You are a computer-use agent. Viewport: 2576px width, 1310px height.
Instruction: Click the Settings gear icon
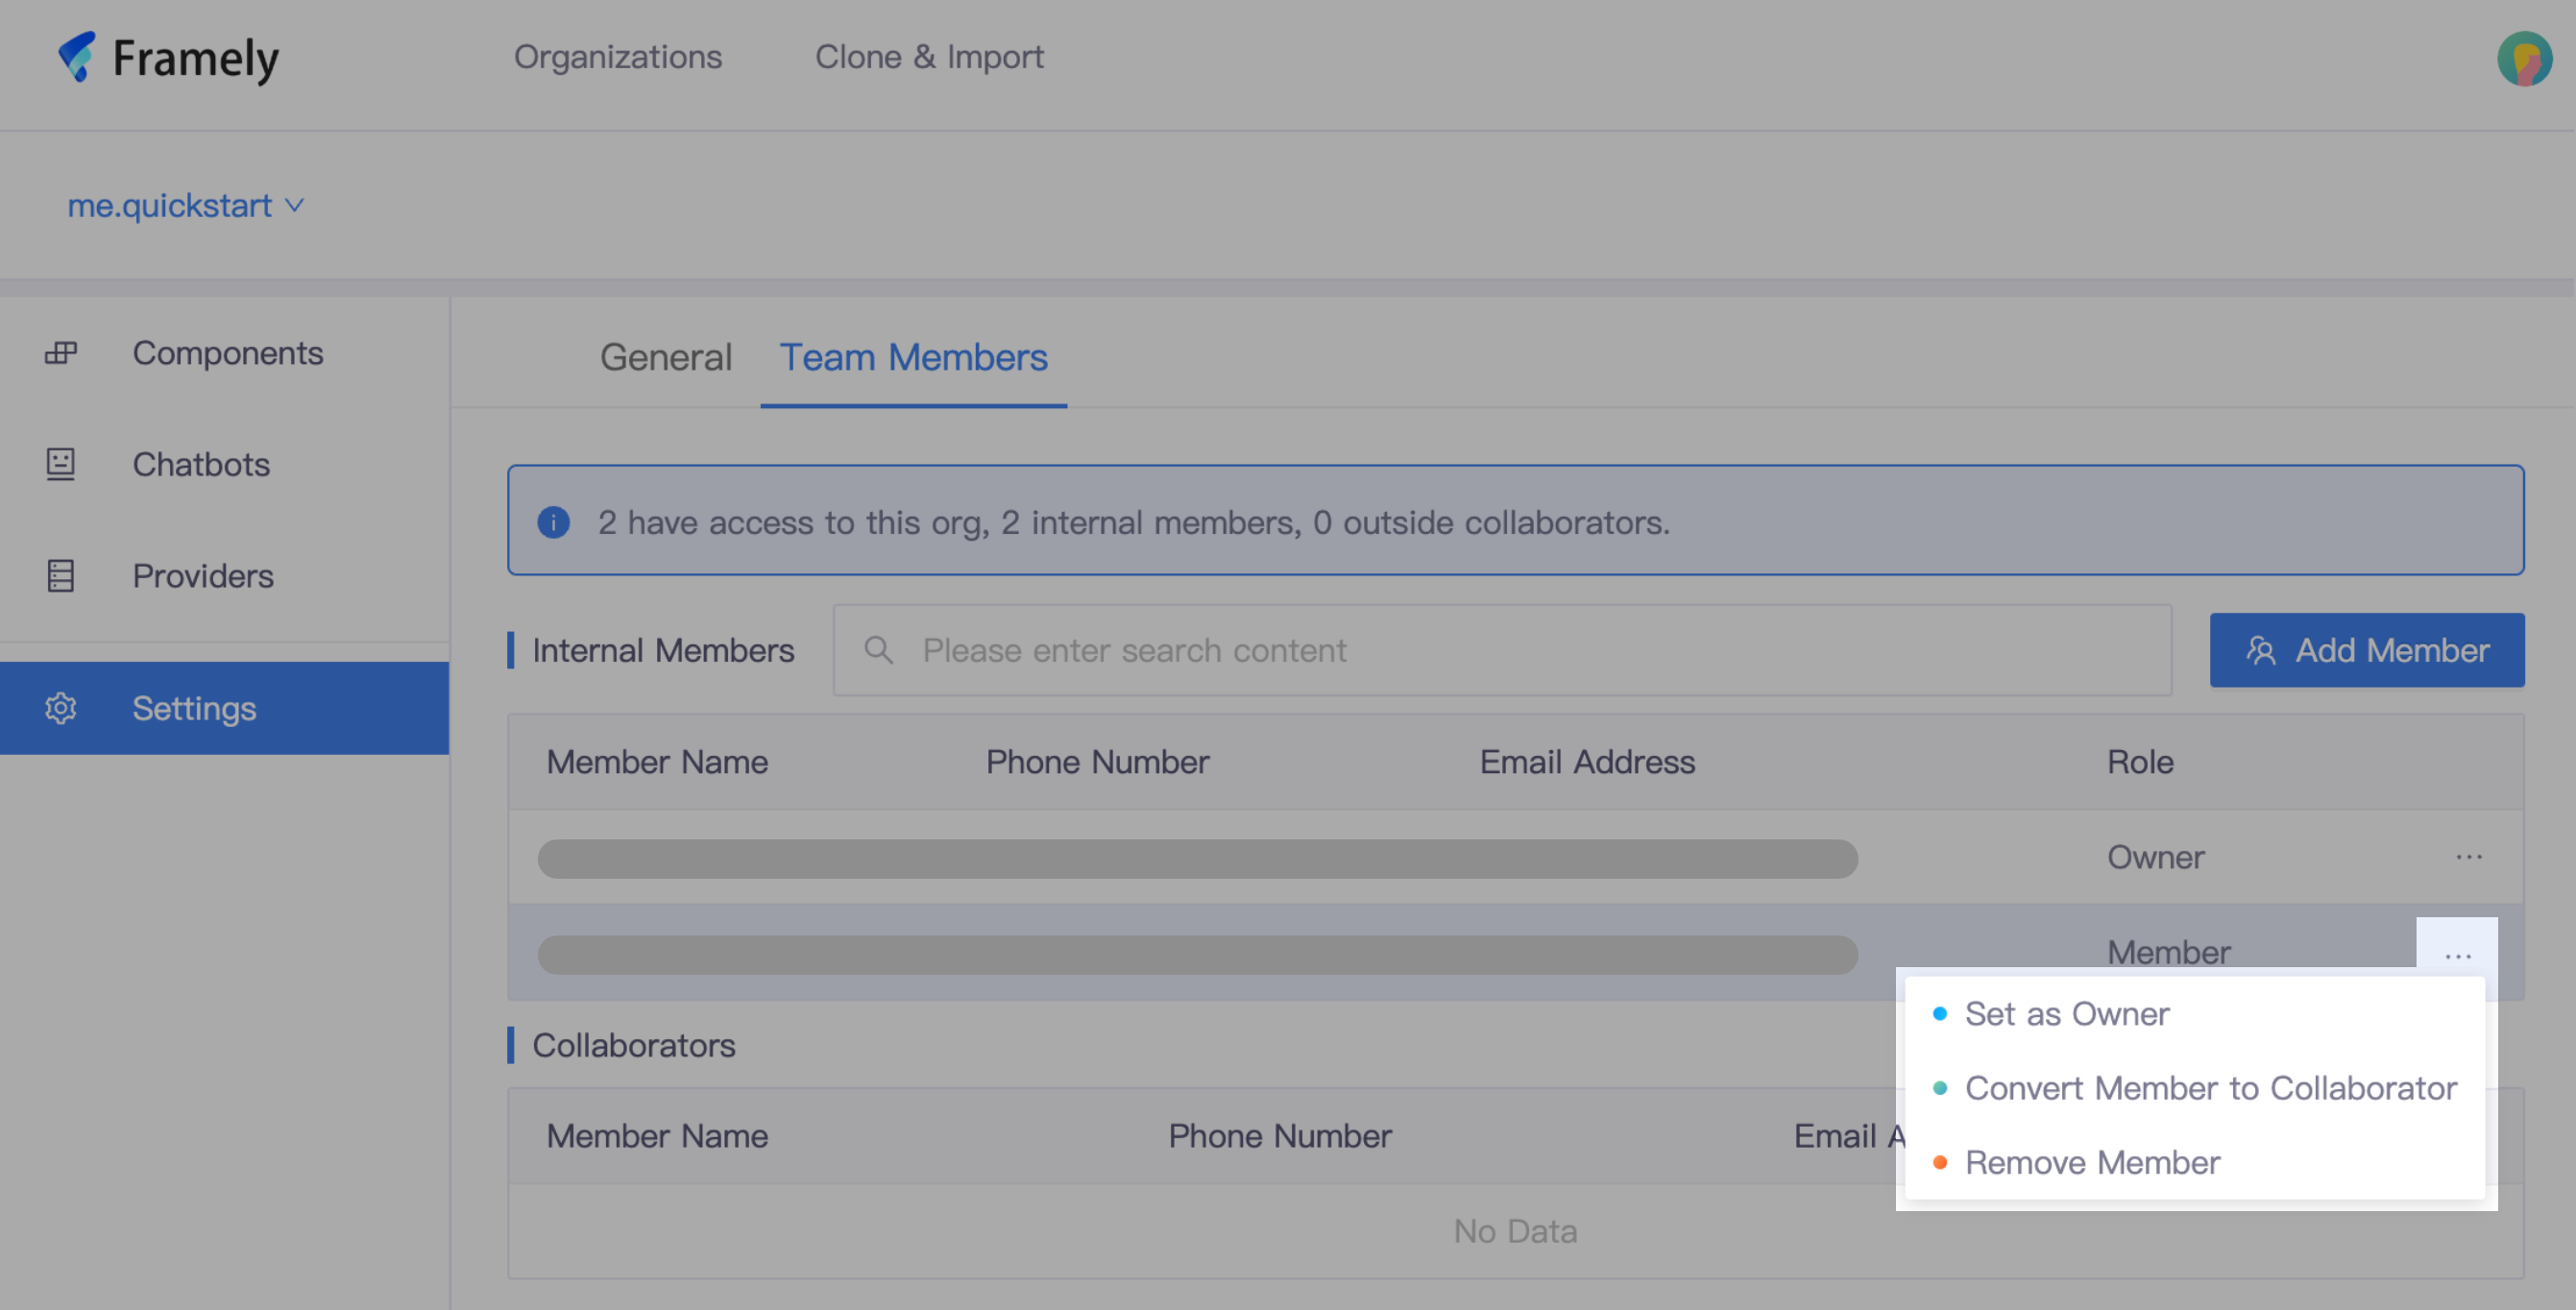coord(60,708)
